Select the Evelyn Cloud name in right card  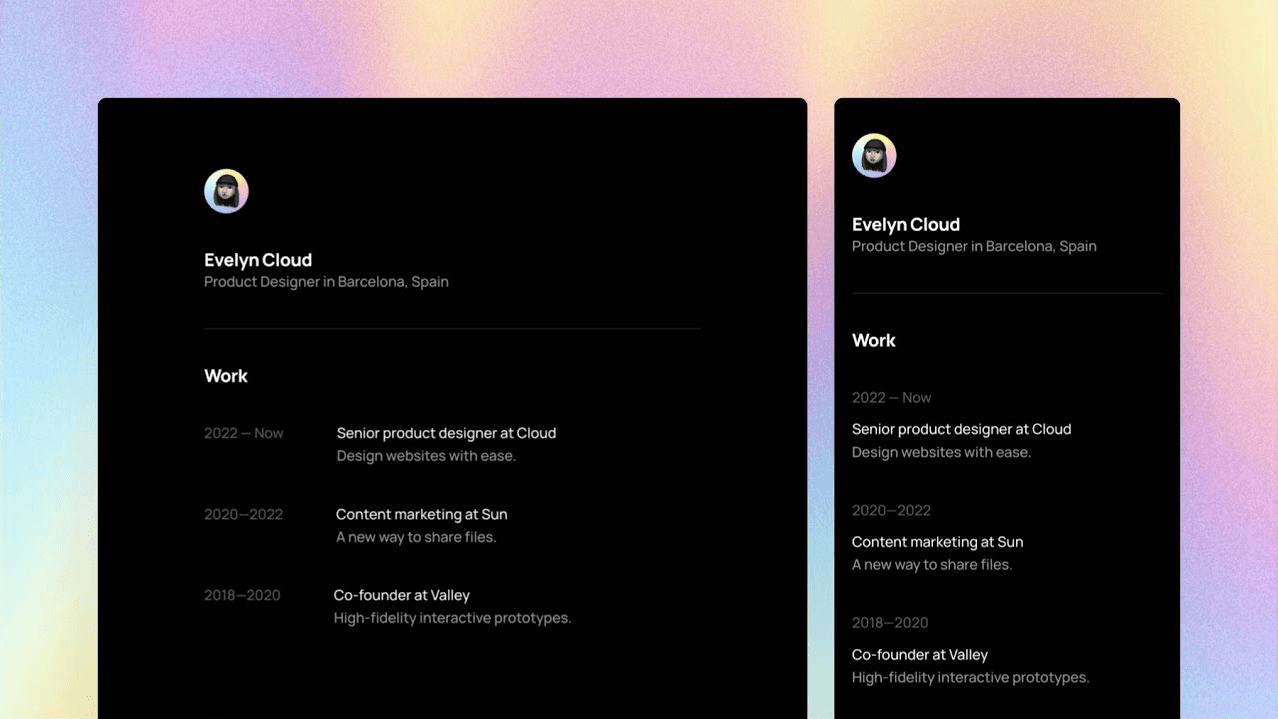click(906, 225)
